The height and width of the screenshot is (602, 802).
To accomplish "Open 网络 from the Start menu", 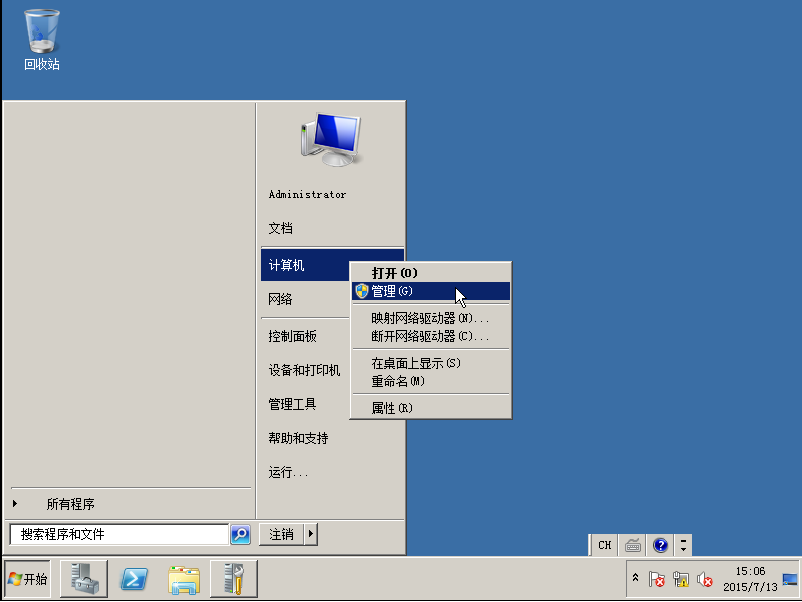I will coord(280,299).
